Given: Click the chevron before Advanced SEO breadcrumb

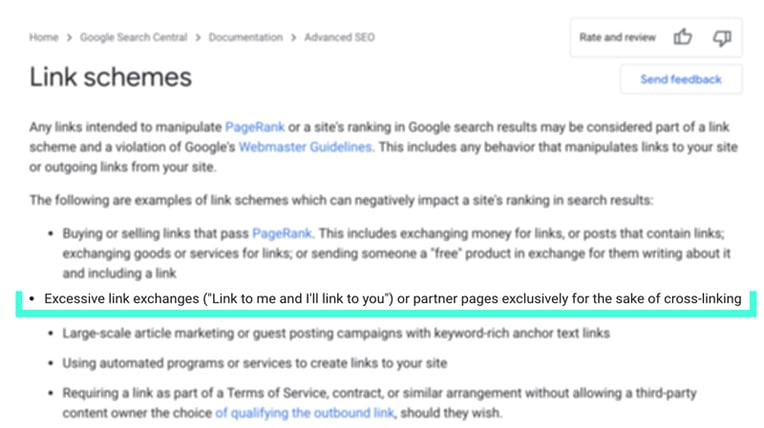Looking at the screenshot, I should click(x=293, y=38).
